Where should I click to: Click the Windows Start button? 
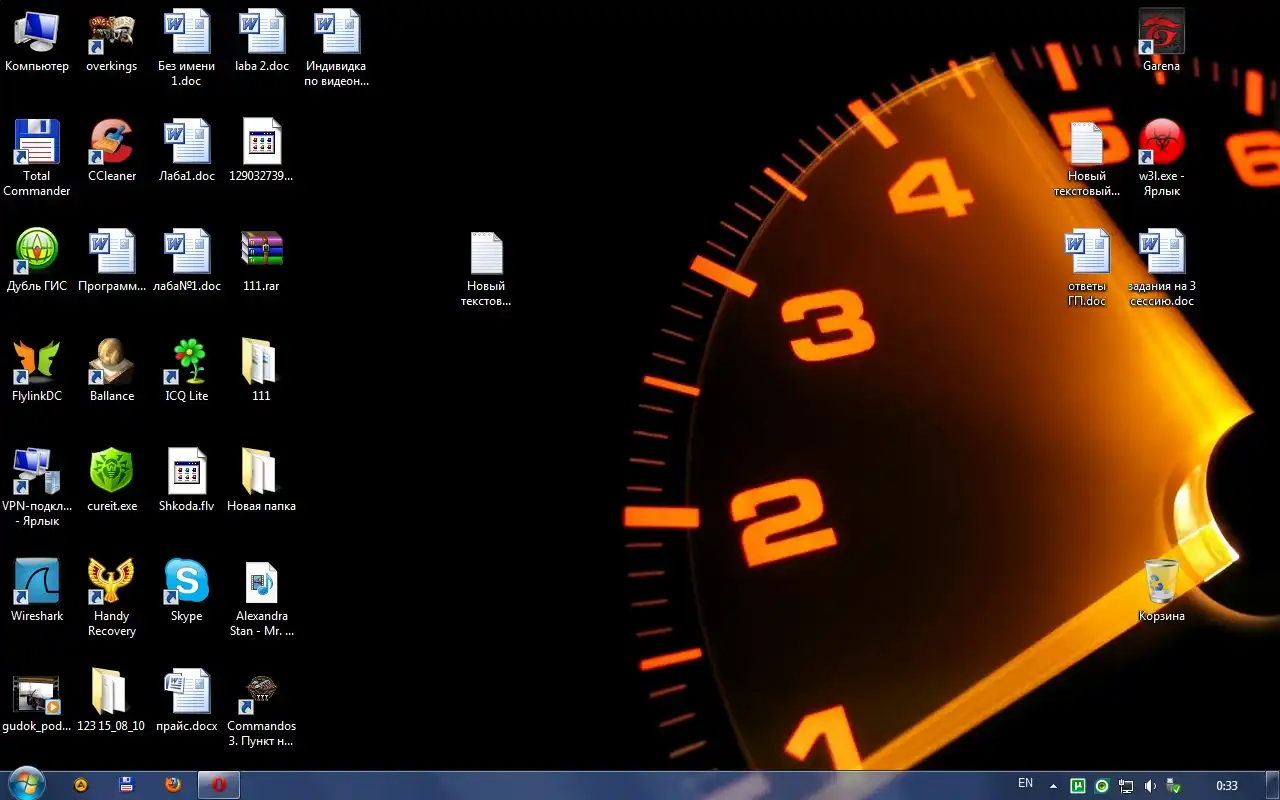(x=26, y=785)
